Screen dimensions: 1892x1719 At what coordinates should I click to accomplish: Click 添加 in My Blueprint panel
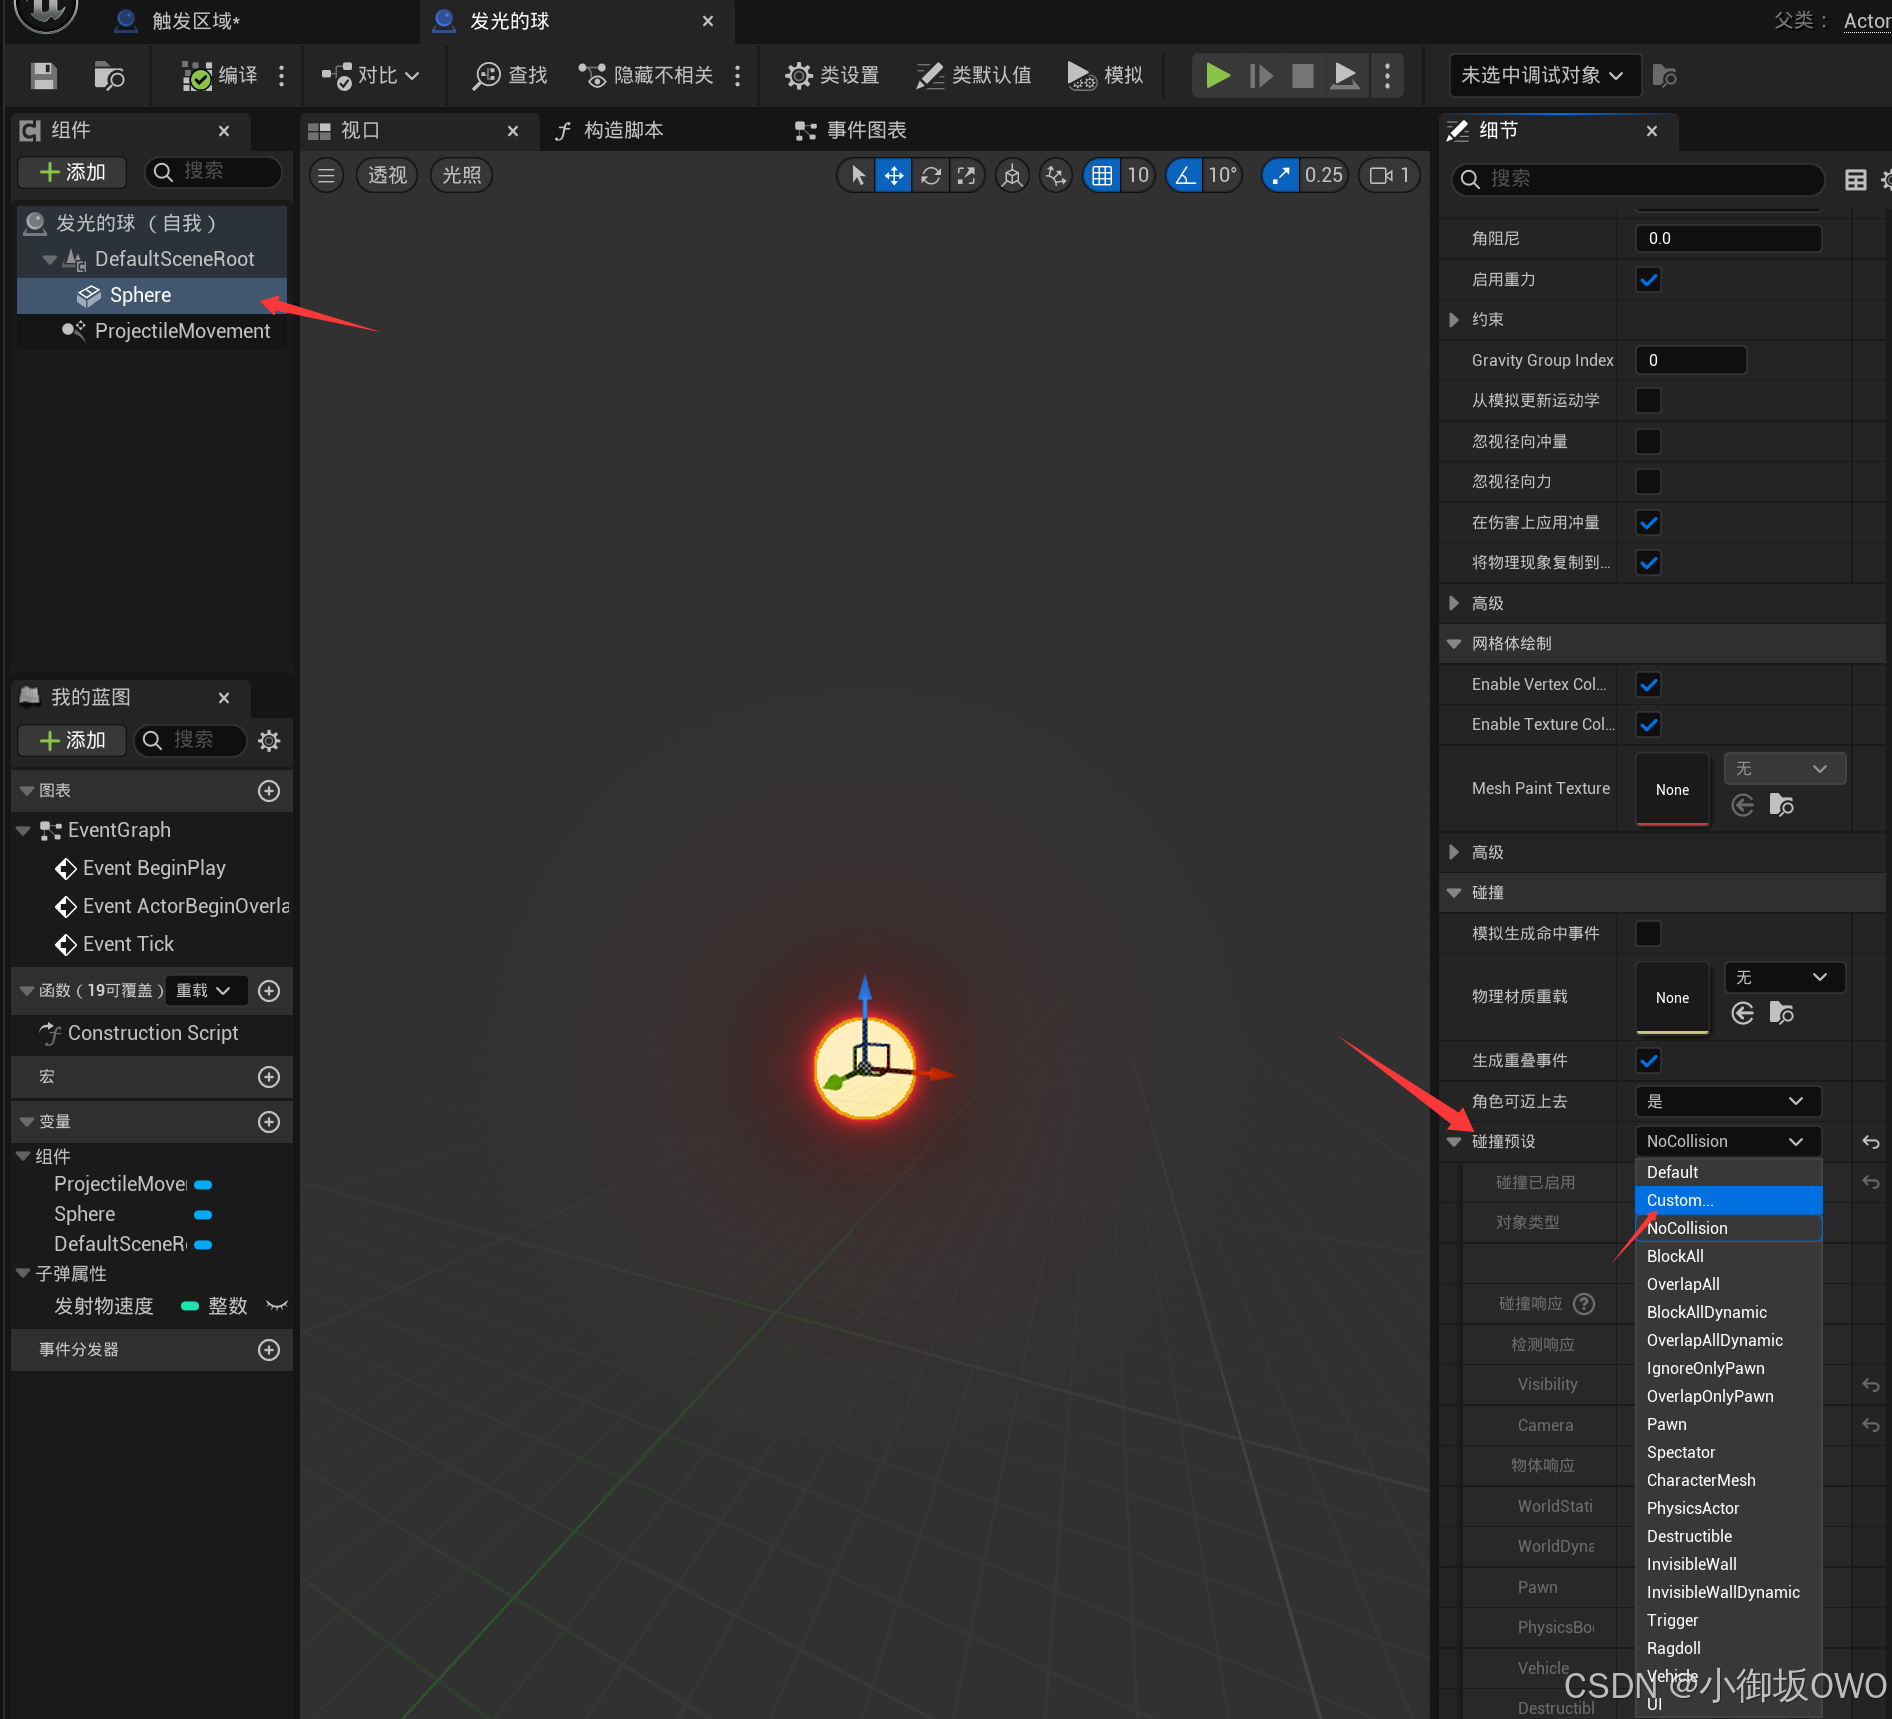pyautogui.click(x=72, y=741)
